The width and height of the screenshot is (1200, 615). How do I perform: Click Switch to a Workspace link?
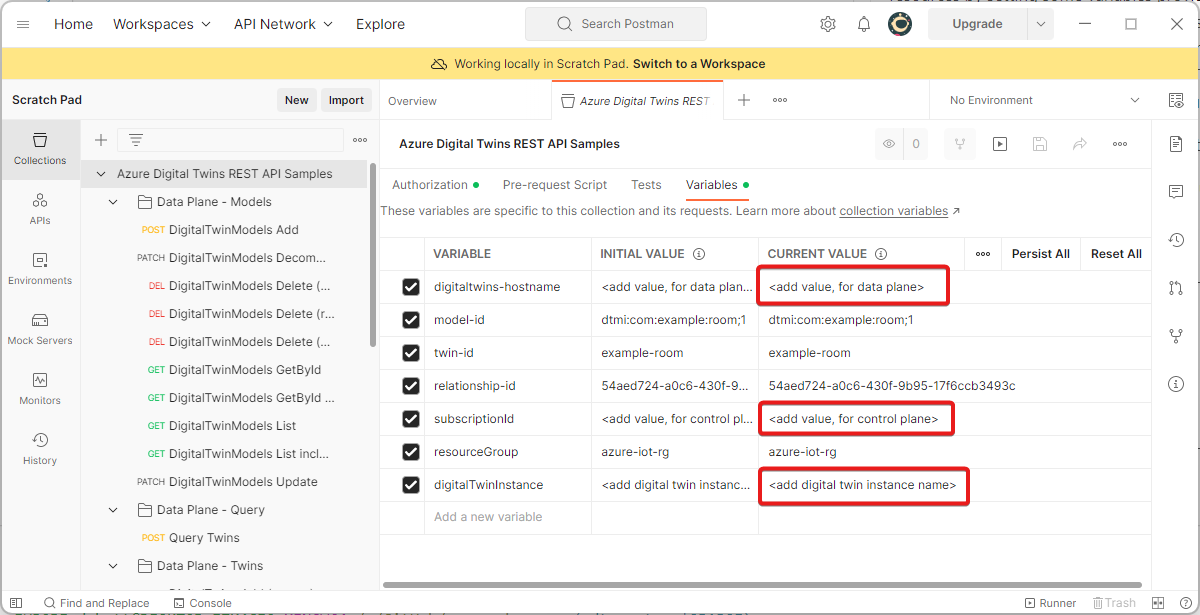coord(699,64)
